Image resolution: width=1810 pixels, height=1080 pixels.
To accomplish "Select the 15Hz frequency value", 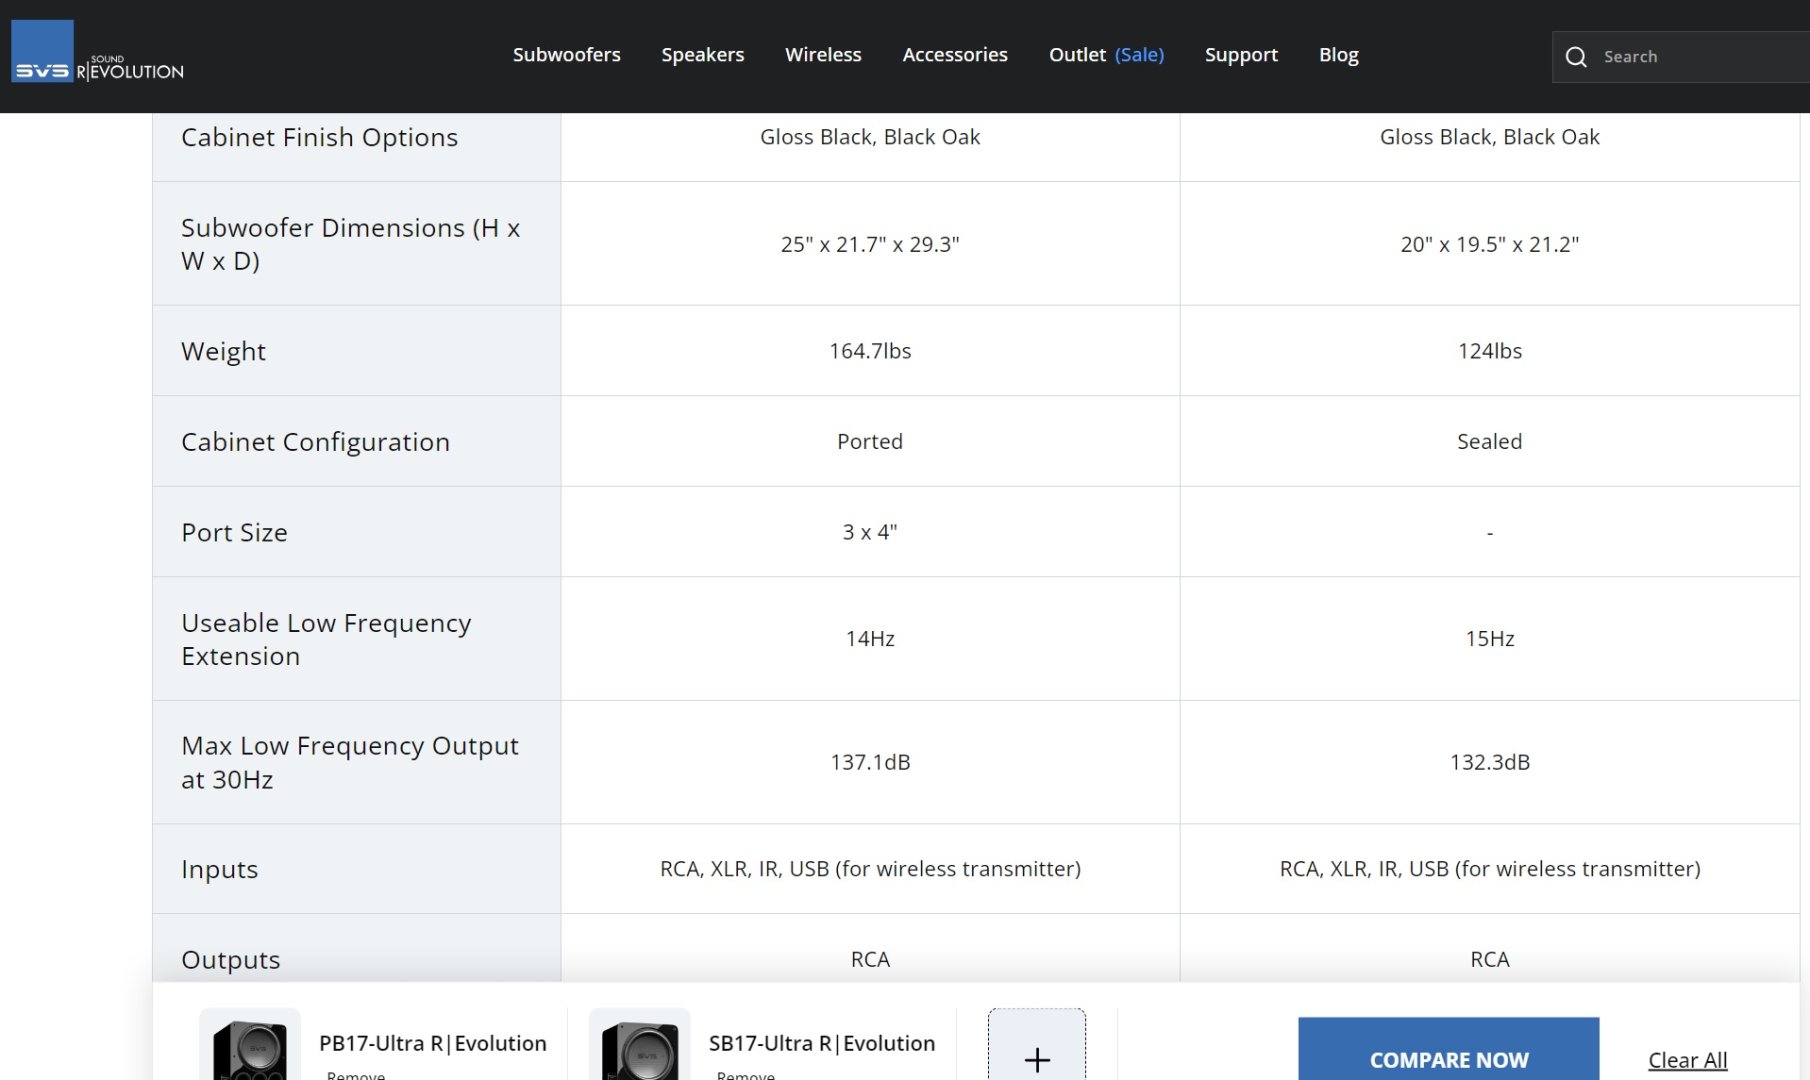I will (x=1490, y=638).
